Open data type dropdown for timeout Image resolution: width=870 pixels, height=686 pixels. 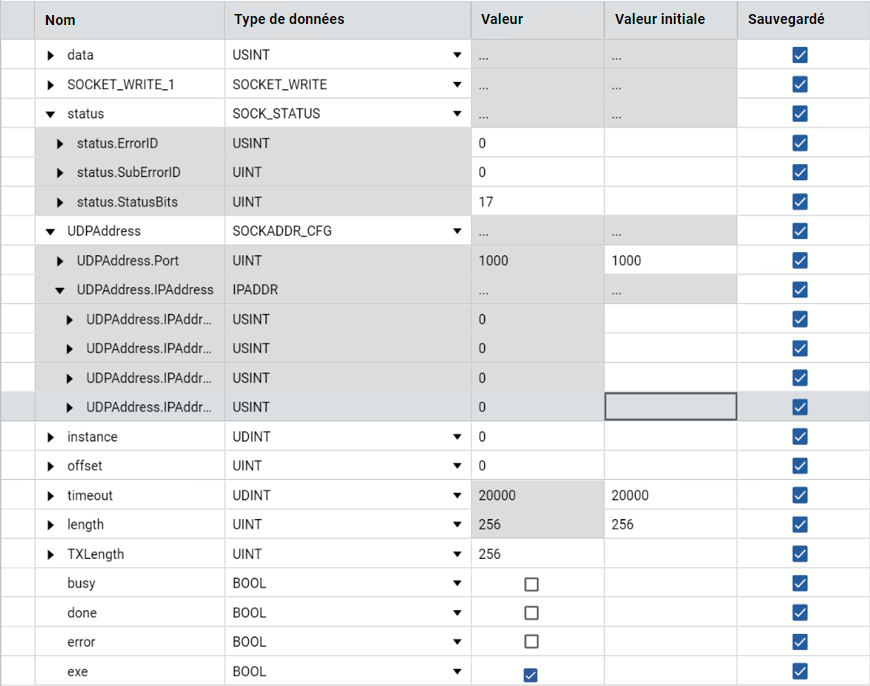pos(457,495)
